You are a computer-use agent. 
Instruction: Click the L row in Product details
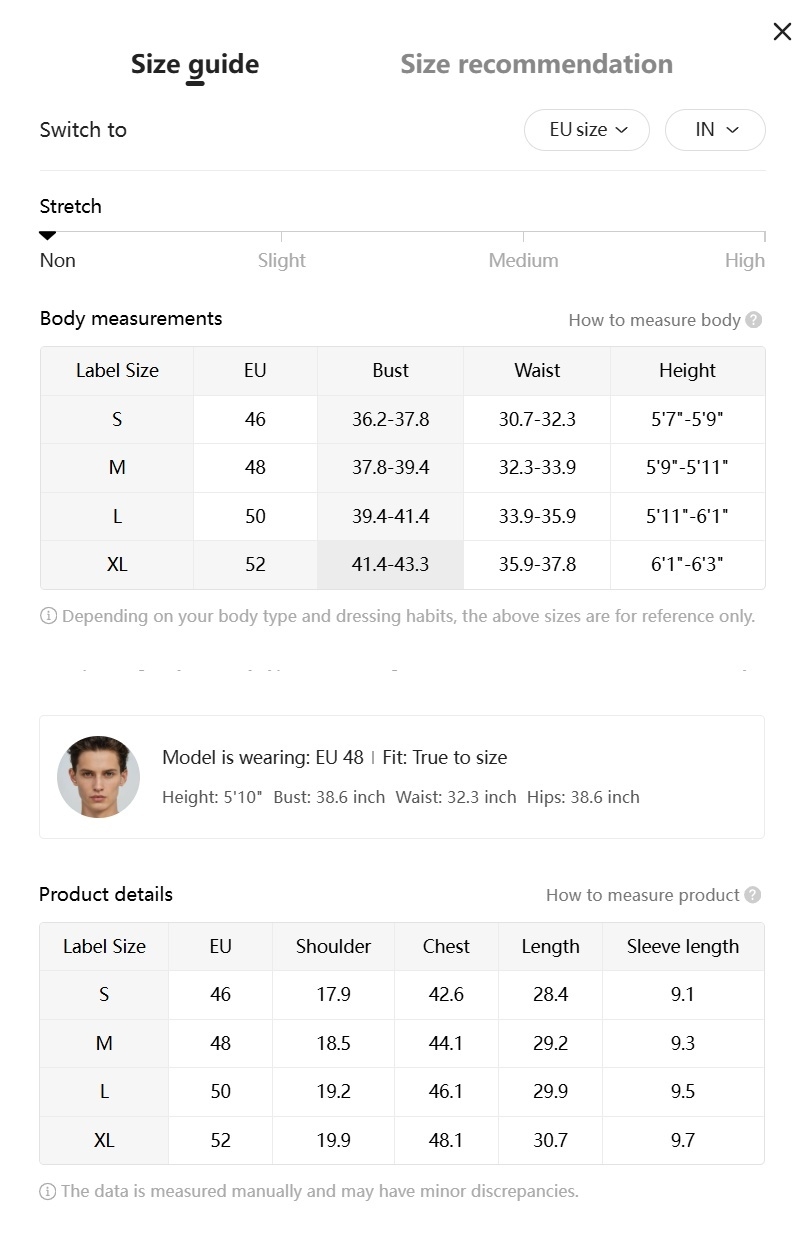(104, 1091)
